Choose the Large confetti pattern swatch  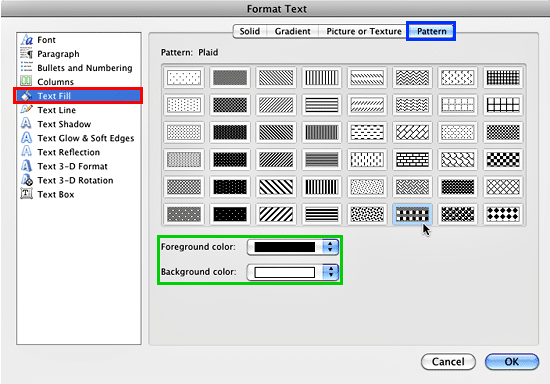coord(367,214)
